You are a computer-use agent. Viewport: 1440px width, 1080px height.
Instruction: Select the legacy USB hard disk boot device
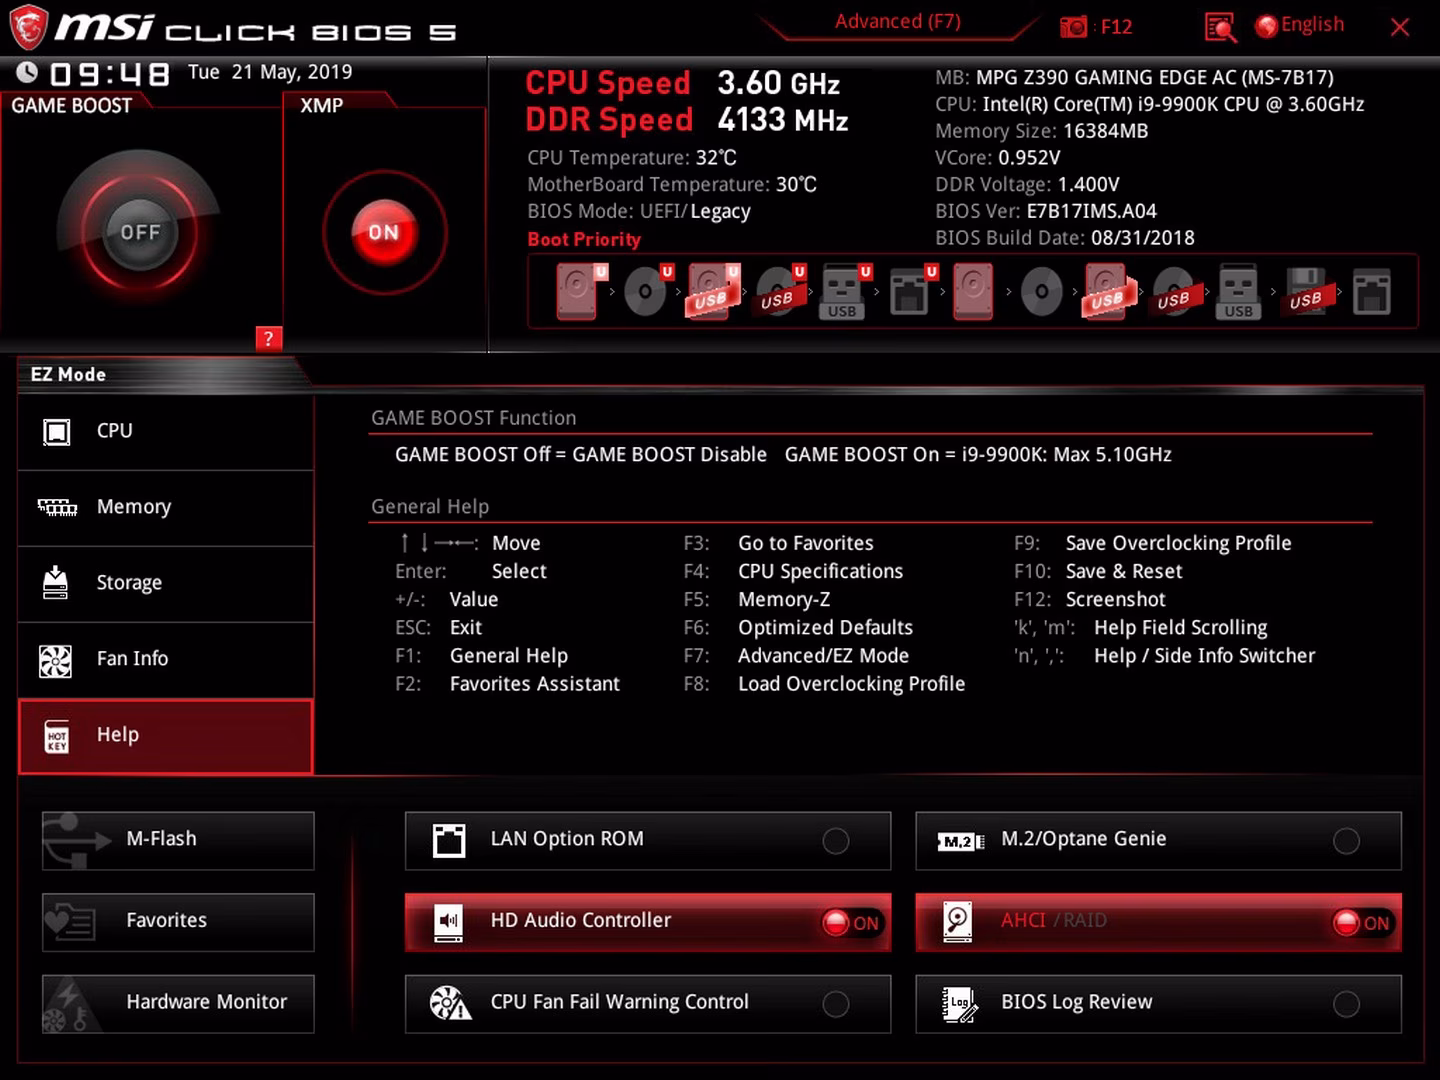click(x=1107, y=291)
